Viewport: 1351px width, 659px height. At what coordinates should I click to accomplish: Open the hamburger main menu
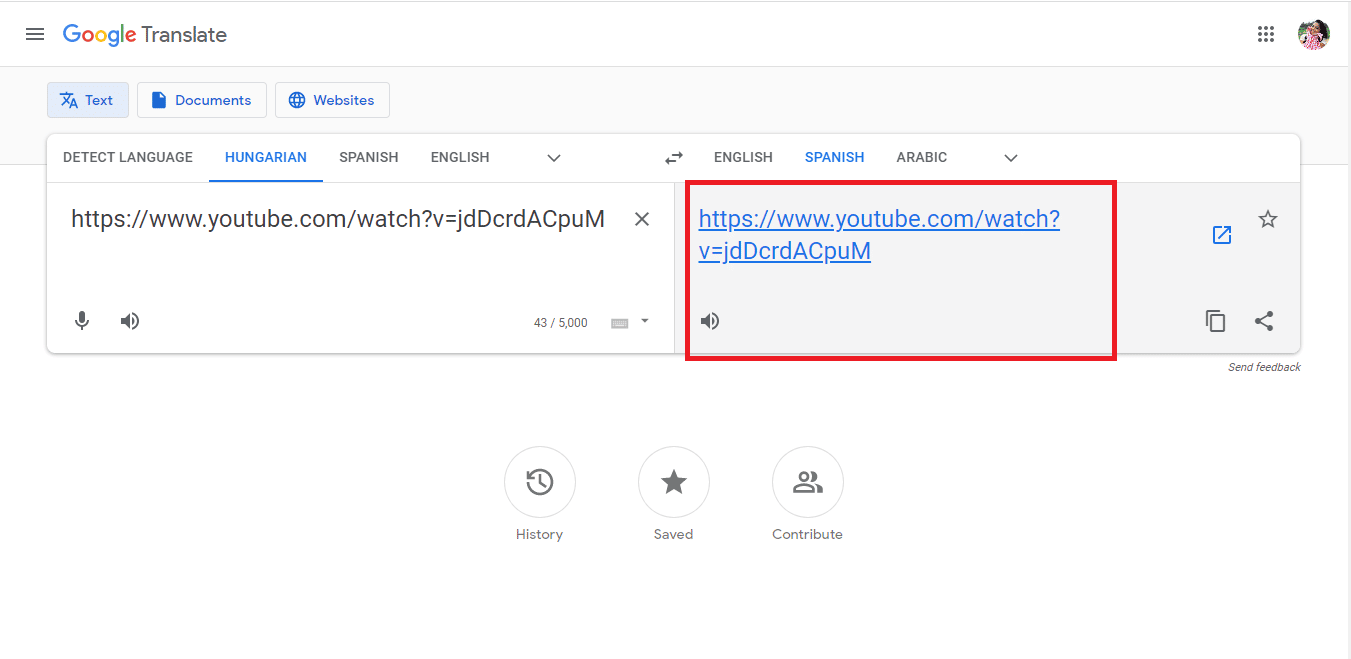[35, 34]
